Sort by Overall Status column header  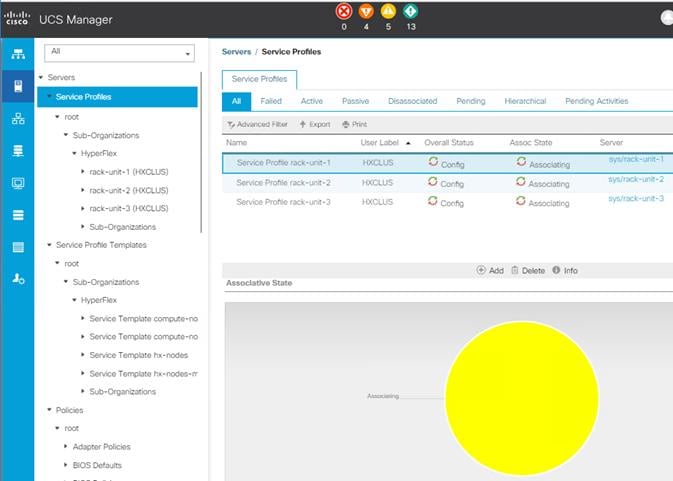449,142
